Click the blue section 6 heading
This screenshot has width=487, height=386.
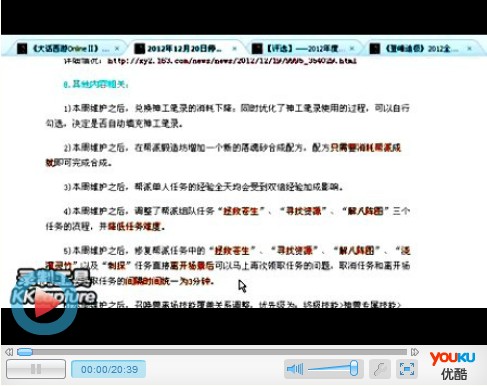(x=95, y=84)
